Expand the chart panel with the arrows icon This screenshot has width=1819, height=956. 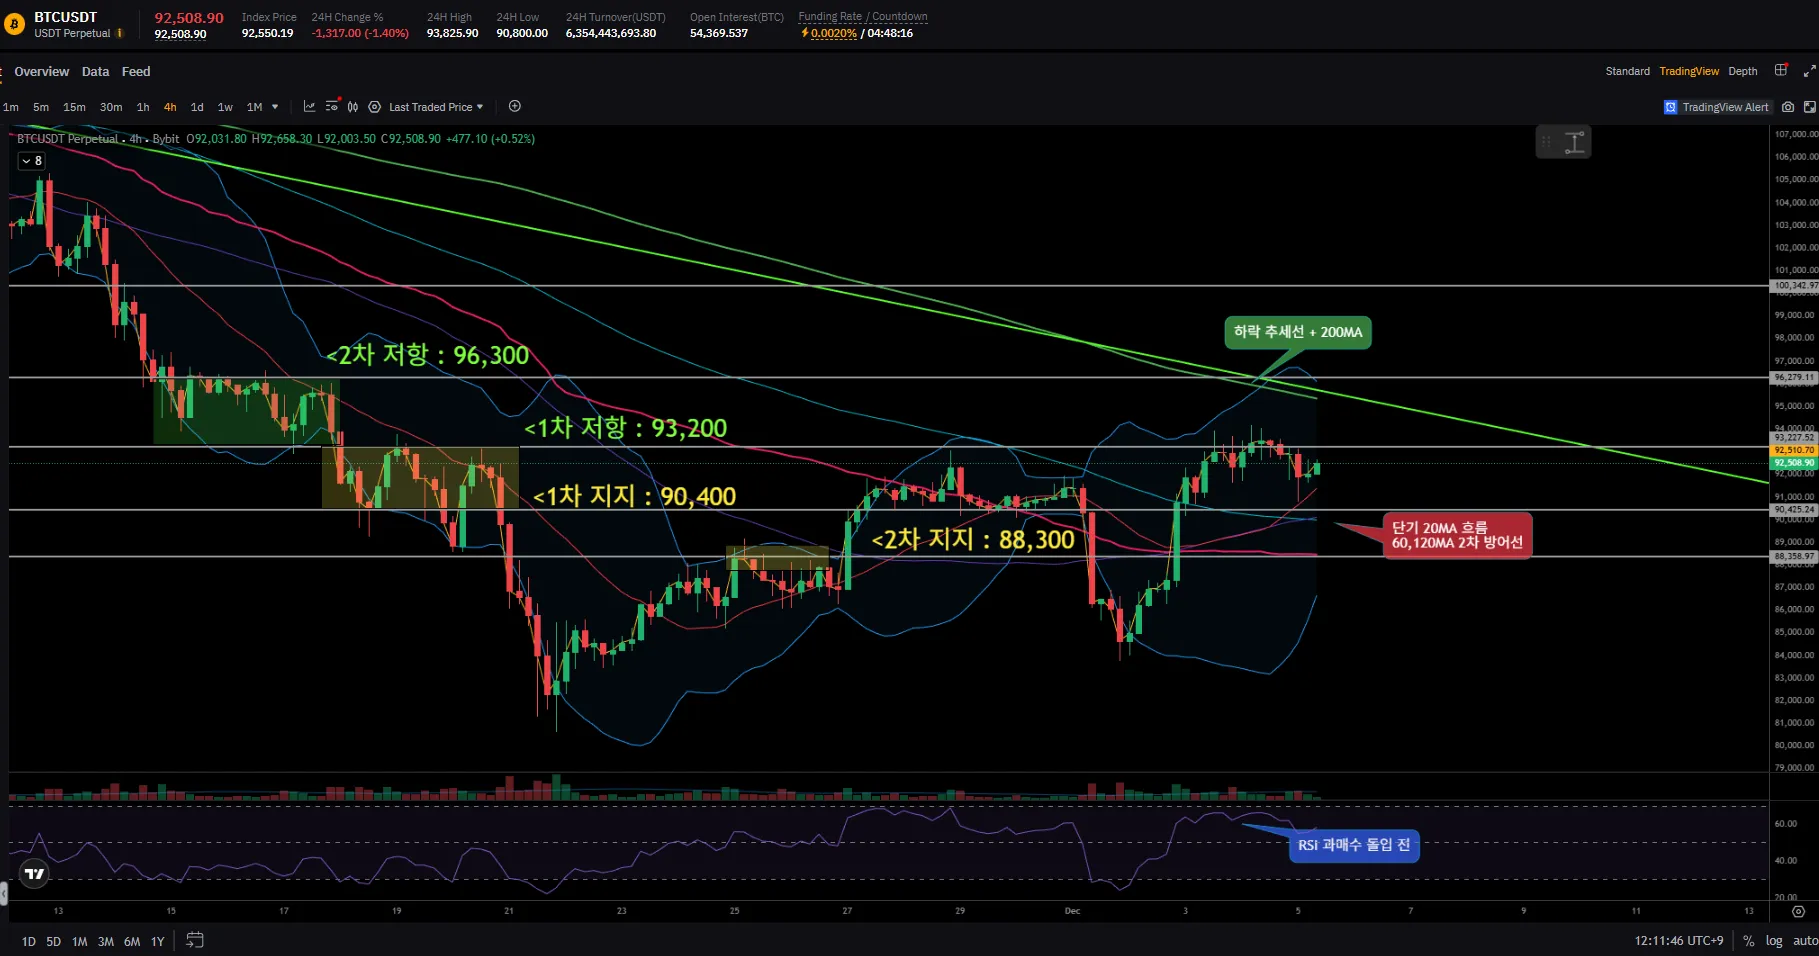(1809, 71)
